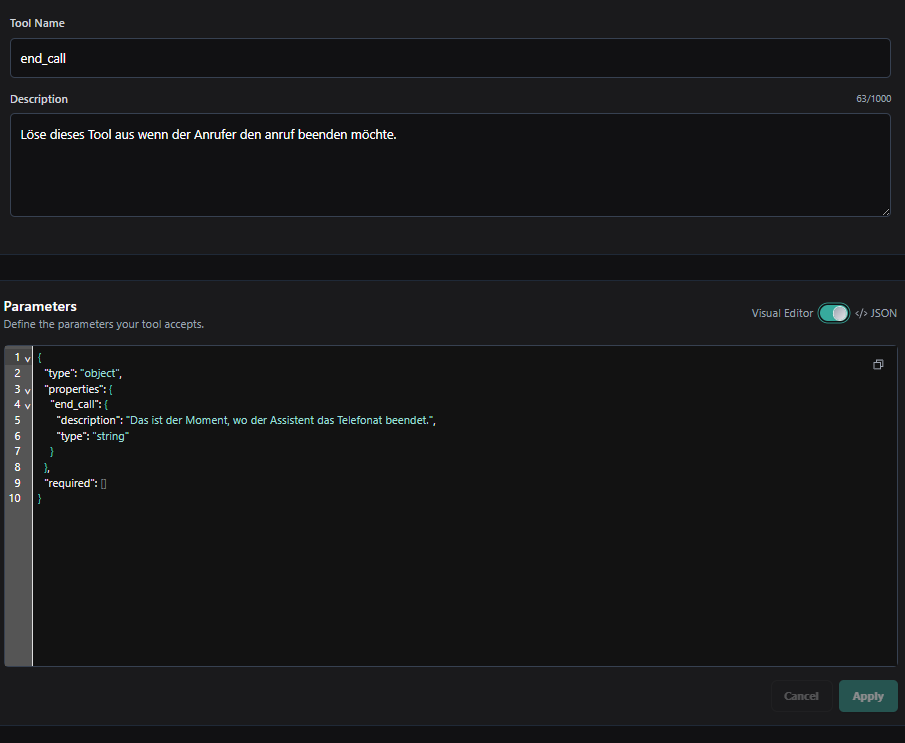Click inside the Description textarea

pos(450,165)
